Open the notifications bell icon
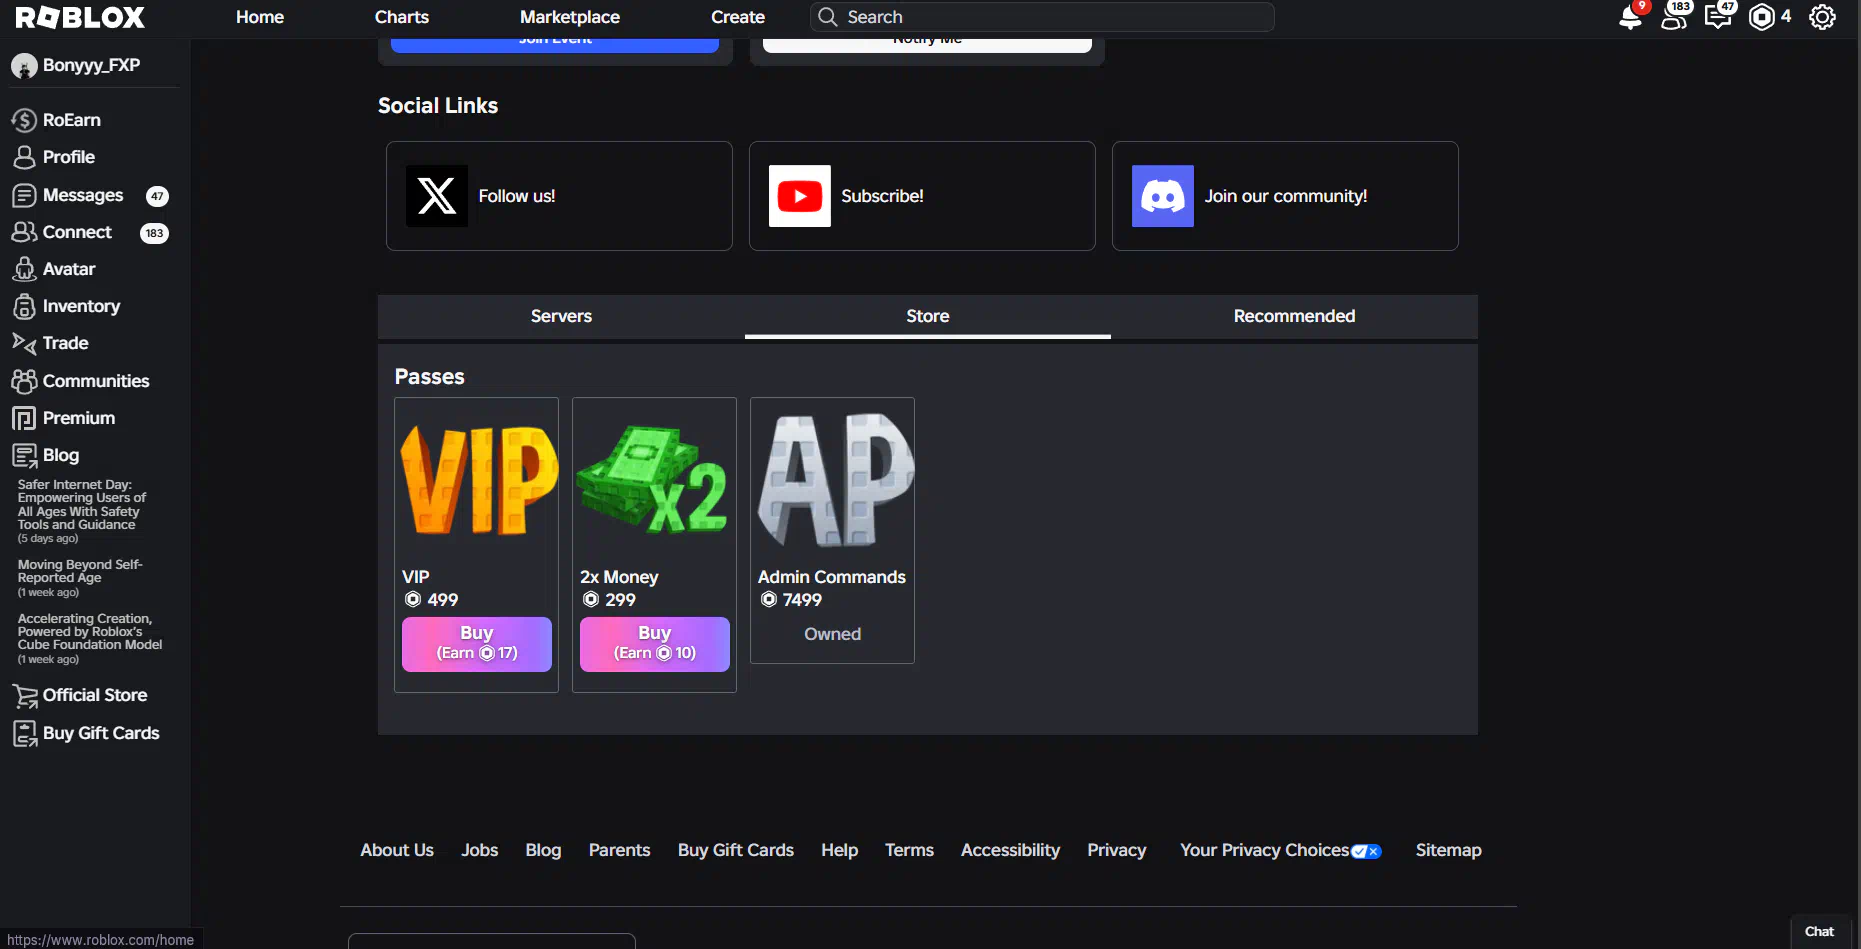1861x949 pixels. pyautogui.click(x=1630, y=18)
